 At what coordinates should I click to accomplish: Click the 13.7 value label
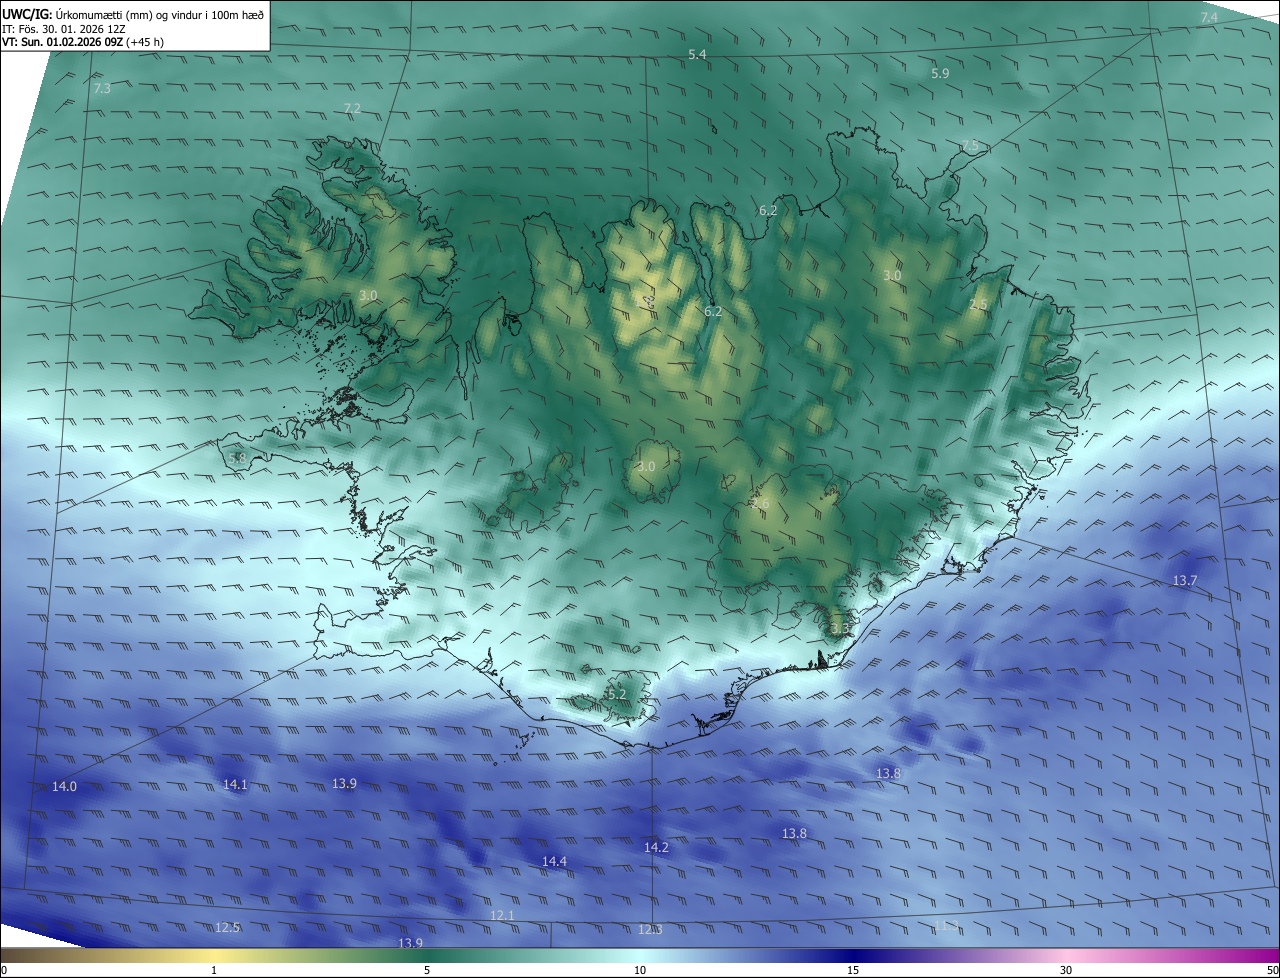[1185, 580]
